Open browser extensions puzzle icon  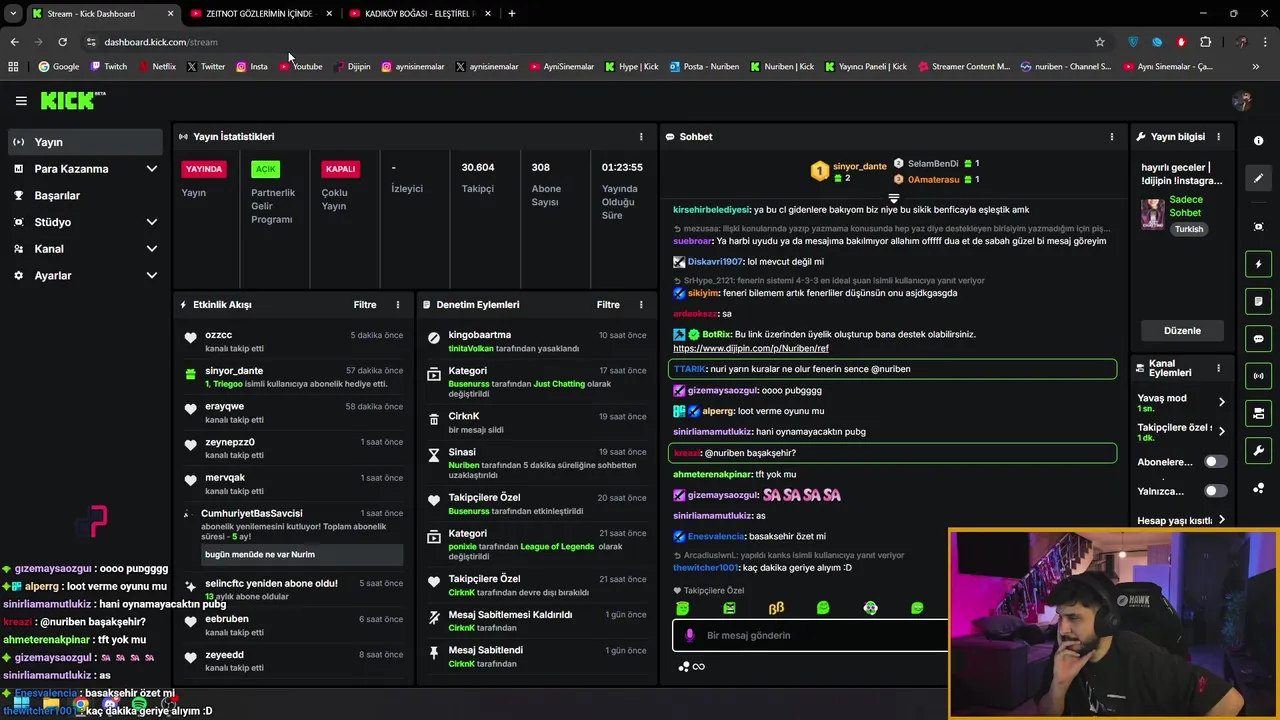coord(1205,42)
